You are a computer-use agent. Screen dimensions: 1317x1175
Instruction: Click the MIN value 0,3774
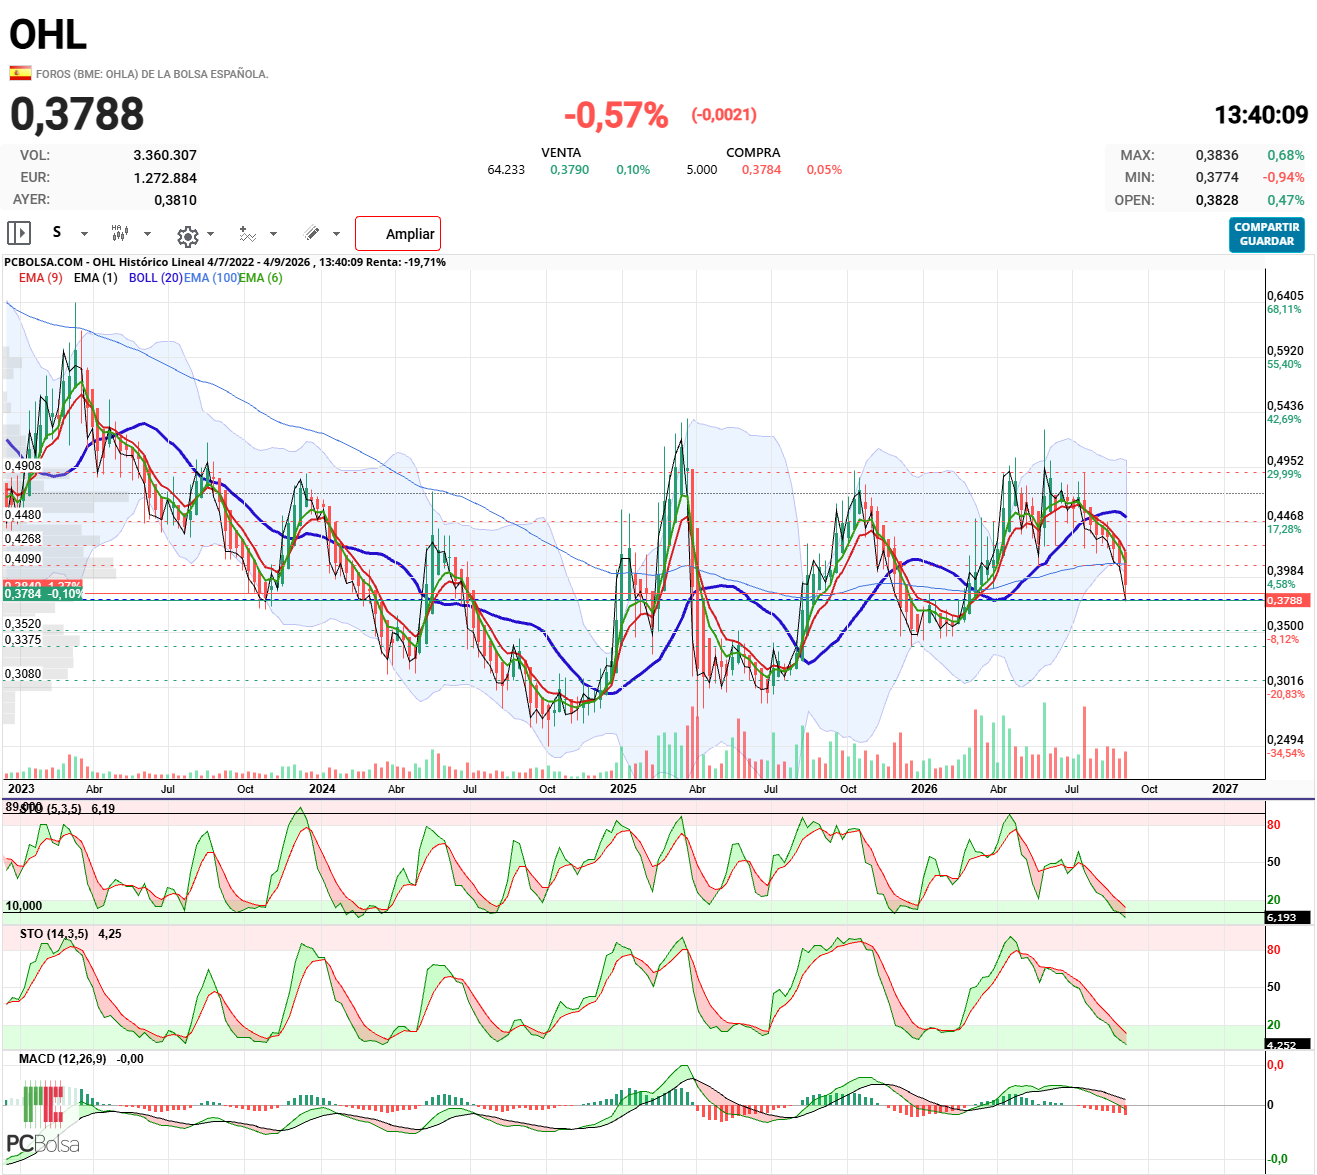[x=1217, y=178]
